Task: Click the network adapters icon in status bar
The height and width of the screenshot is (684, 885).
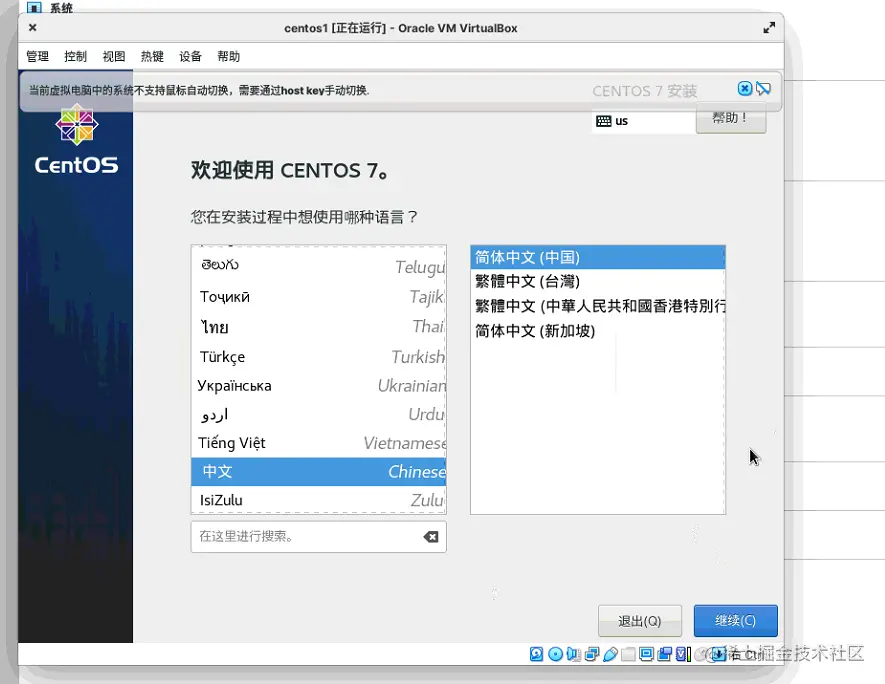Action: coord(592,654)
